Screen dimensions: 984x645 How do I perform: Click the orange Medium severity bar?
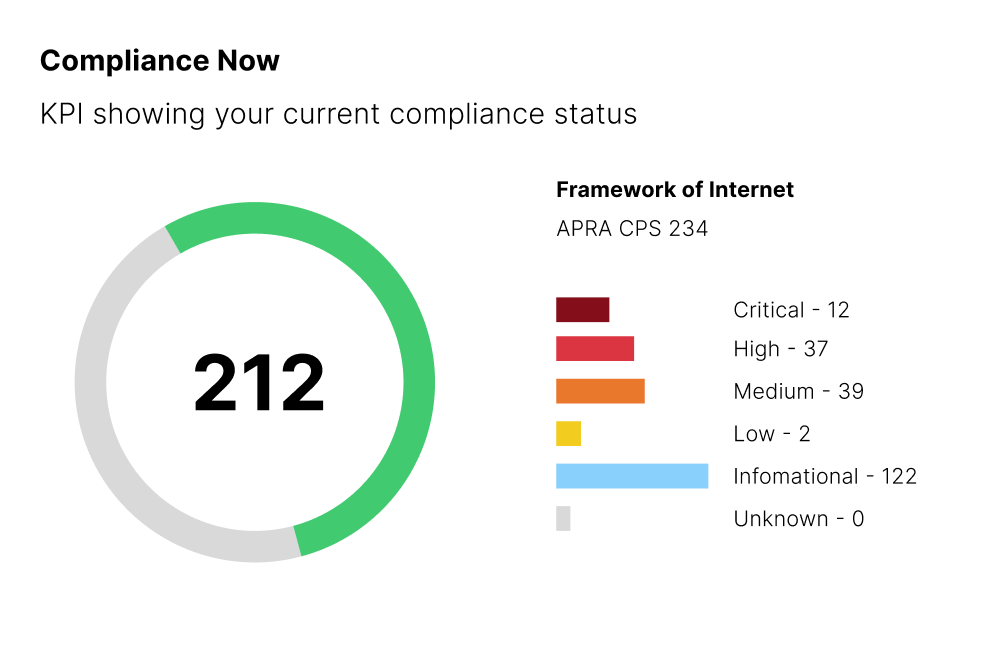click(x=600, y=391)
